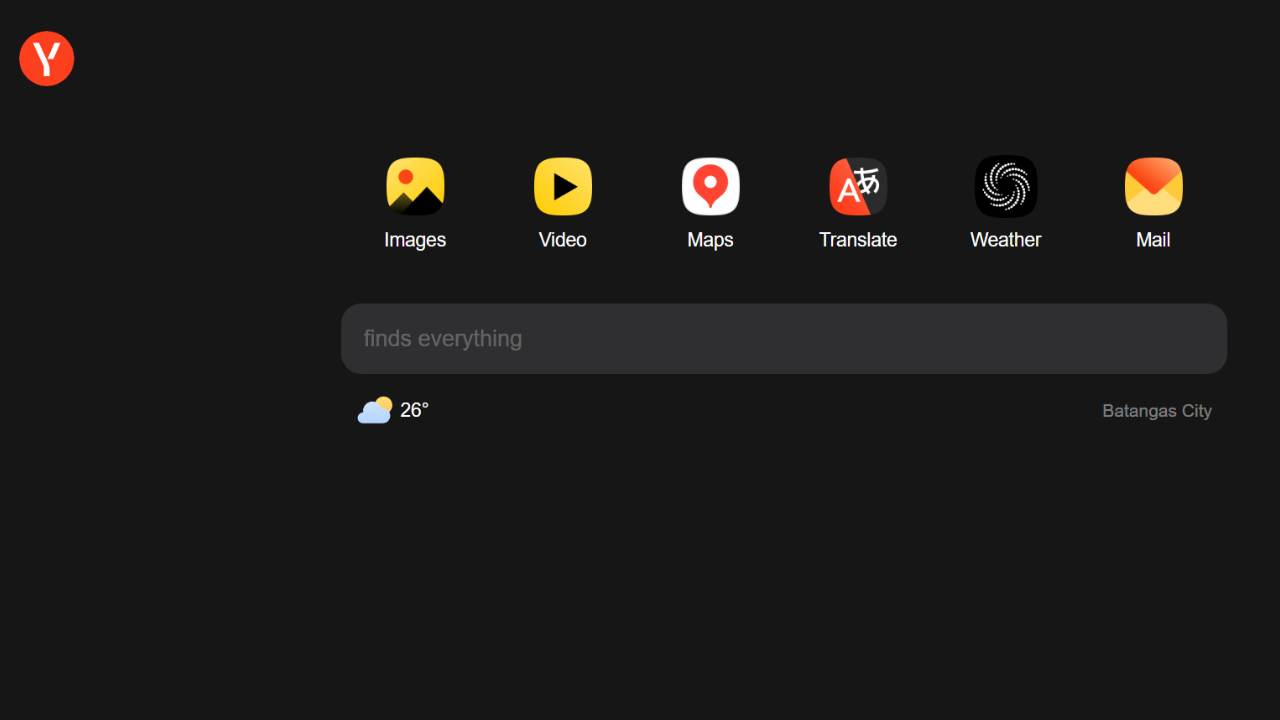Click the 26° temperature reading

tap(414, 410)
